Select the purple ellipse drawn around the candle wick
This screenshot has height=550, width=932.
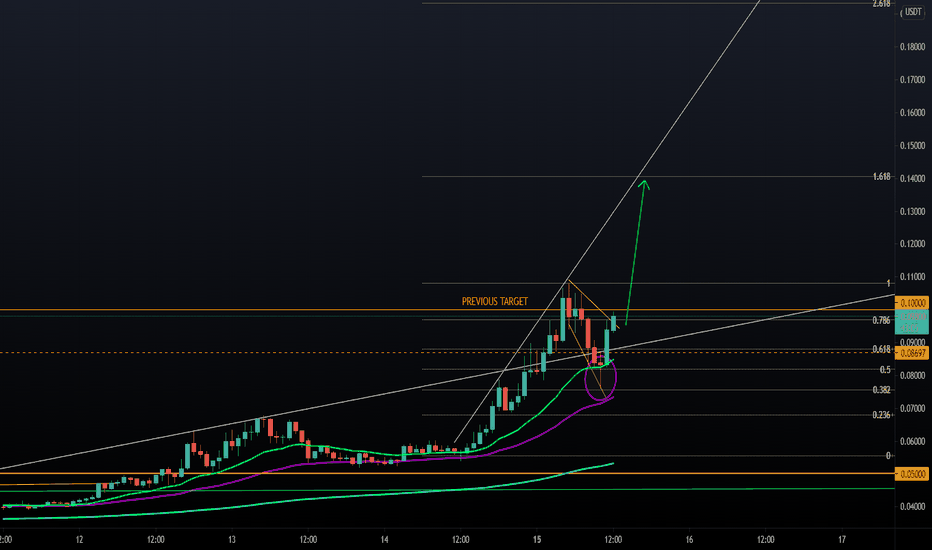click(x=601, y=378)
